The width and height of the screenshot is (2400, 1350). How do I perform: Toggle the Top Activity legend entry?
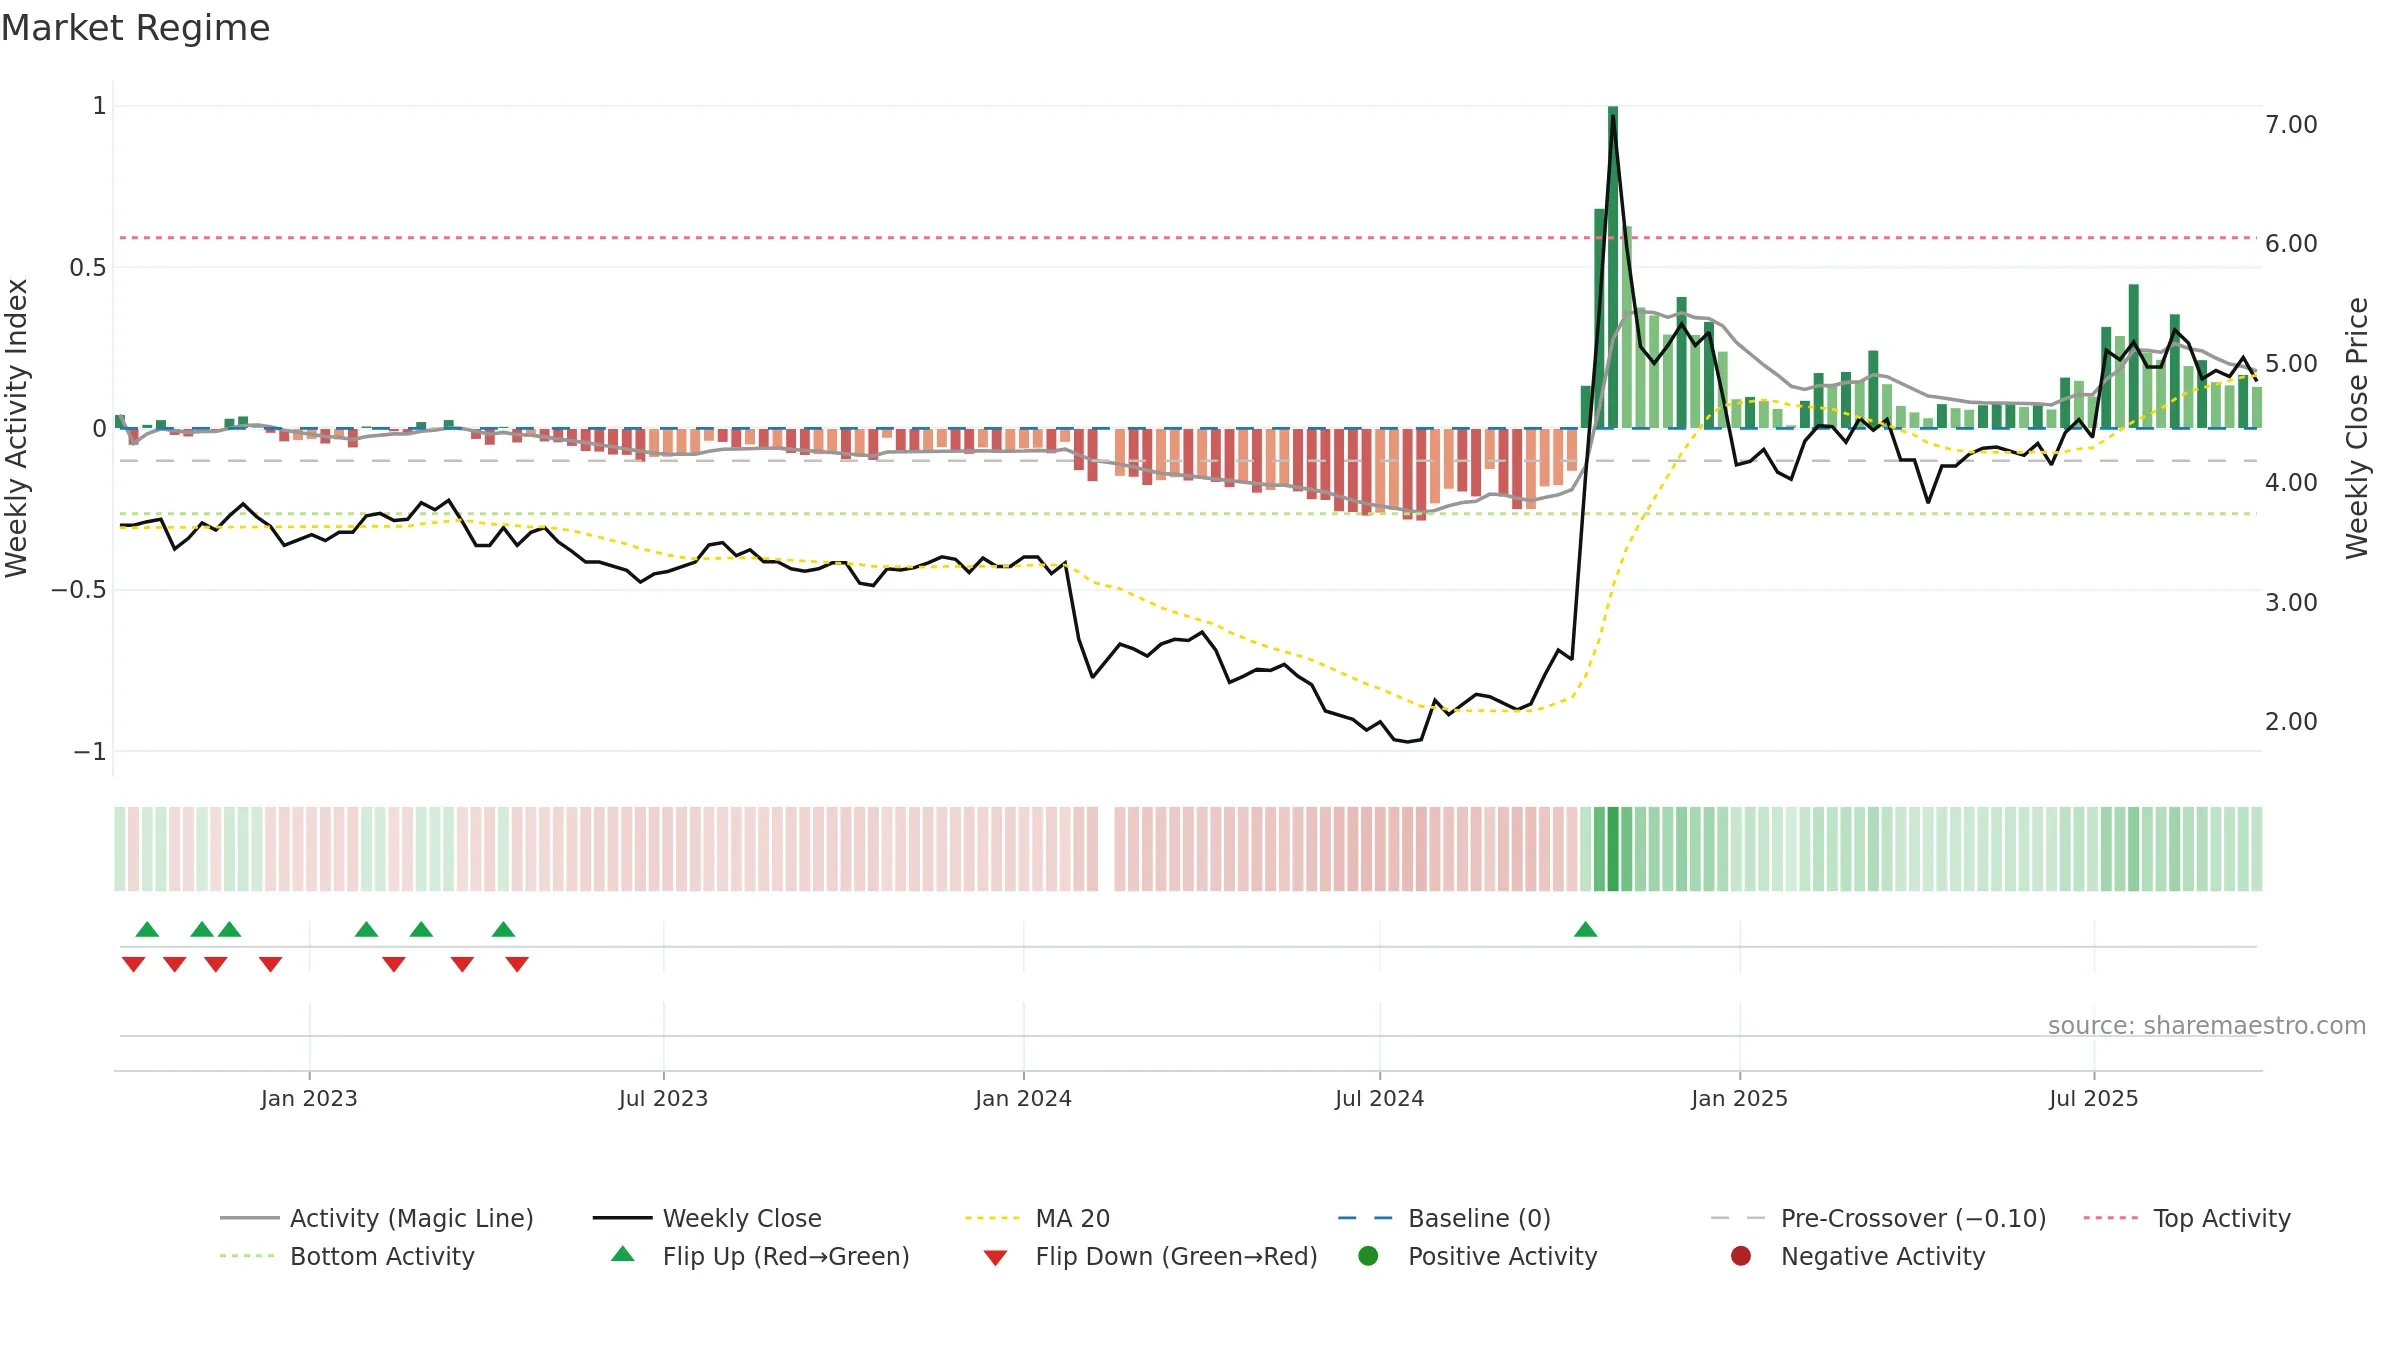point(2187,1218)
